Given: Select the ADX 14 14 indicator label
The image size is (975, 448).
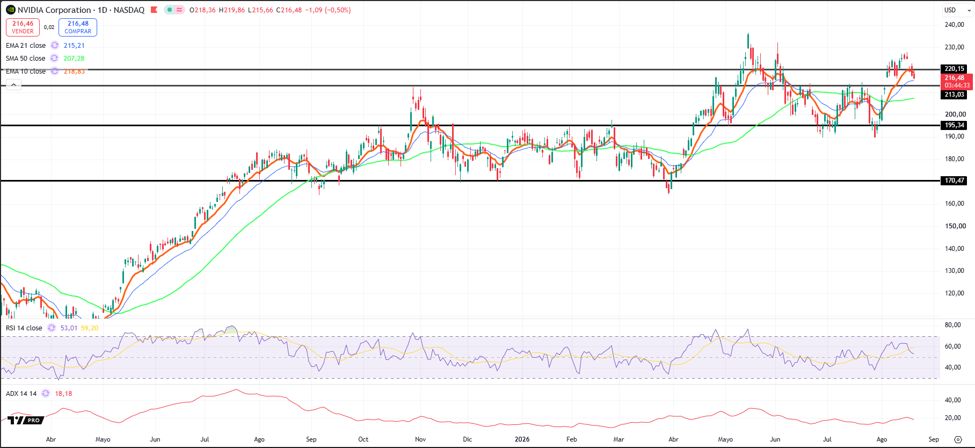Looking at the screenshot, I should pos(21,394).
